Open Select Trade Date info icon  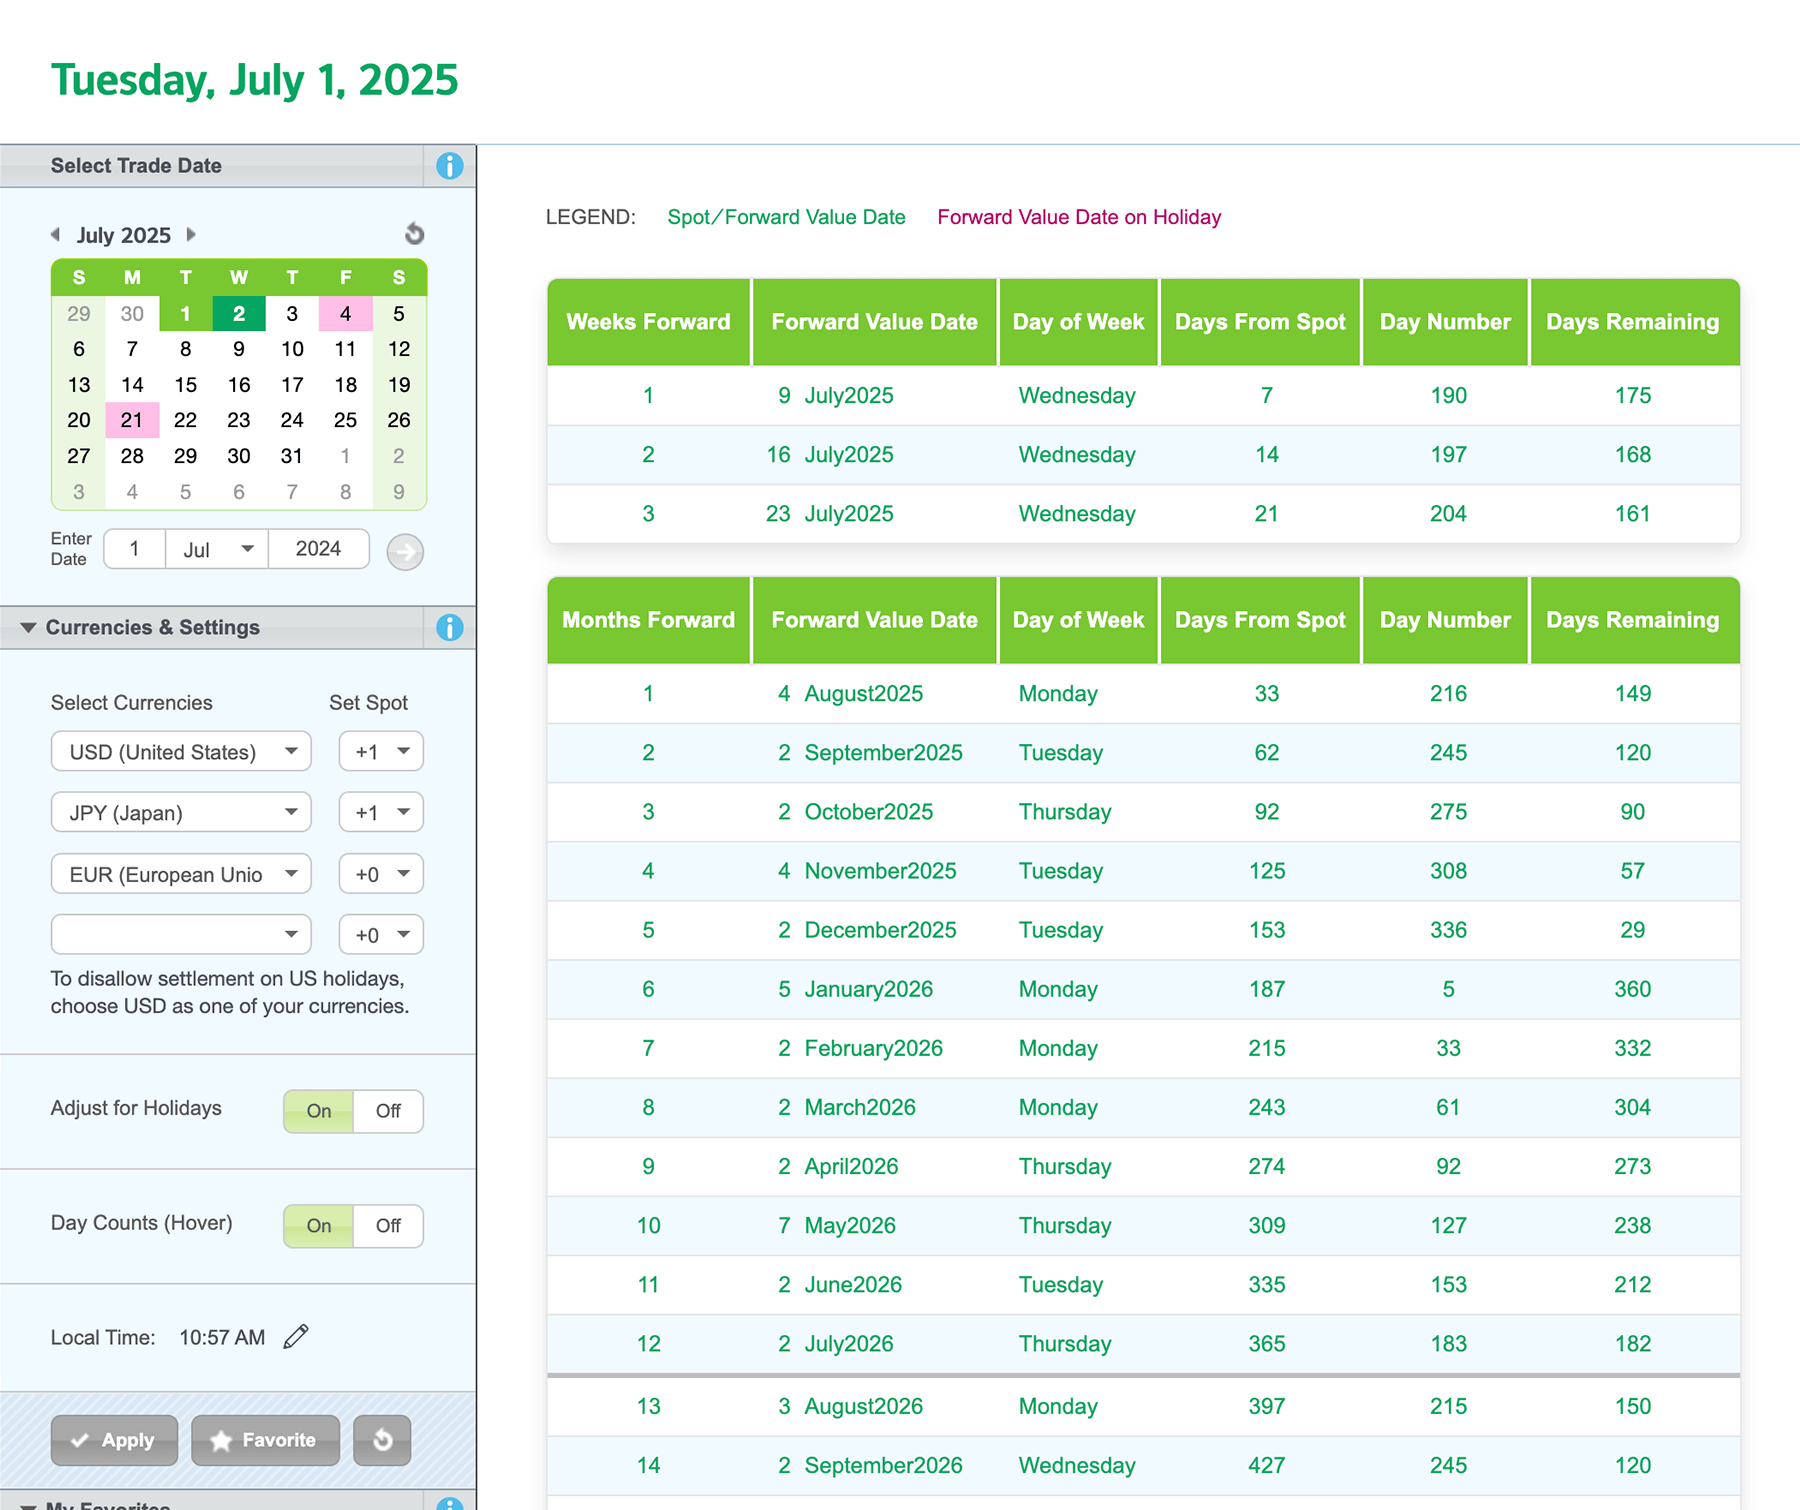click(450, 166)
